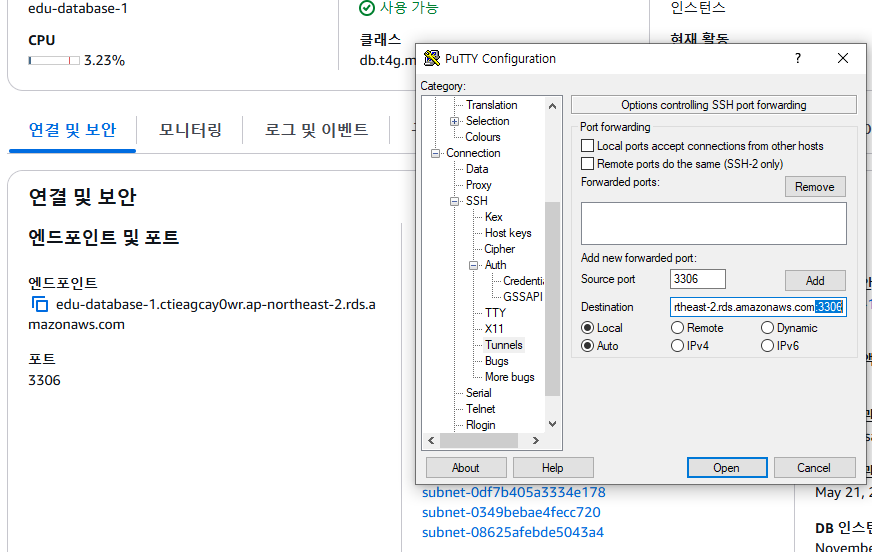Click the PuTTY icon in the title bar
Image resolution: width=872 pixels, height=552 pixels.
pyautogui.click(x=432, y=58)
